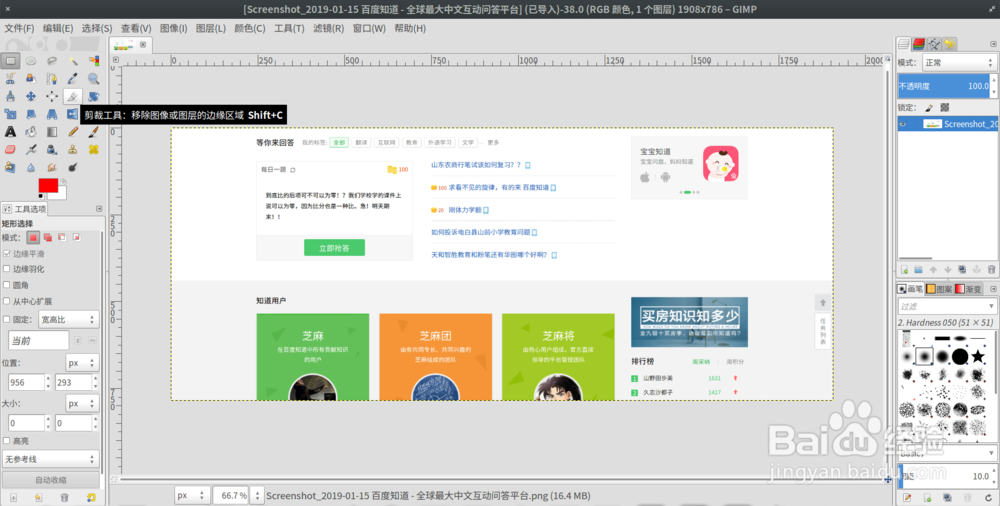Choose the add to selection mode button
Viewport: 1000px width, 506px height.
pyautogui.click(x=48, y=237)
